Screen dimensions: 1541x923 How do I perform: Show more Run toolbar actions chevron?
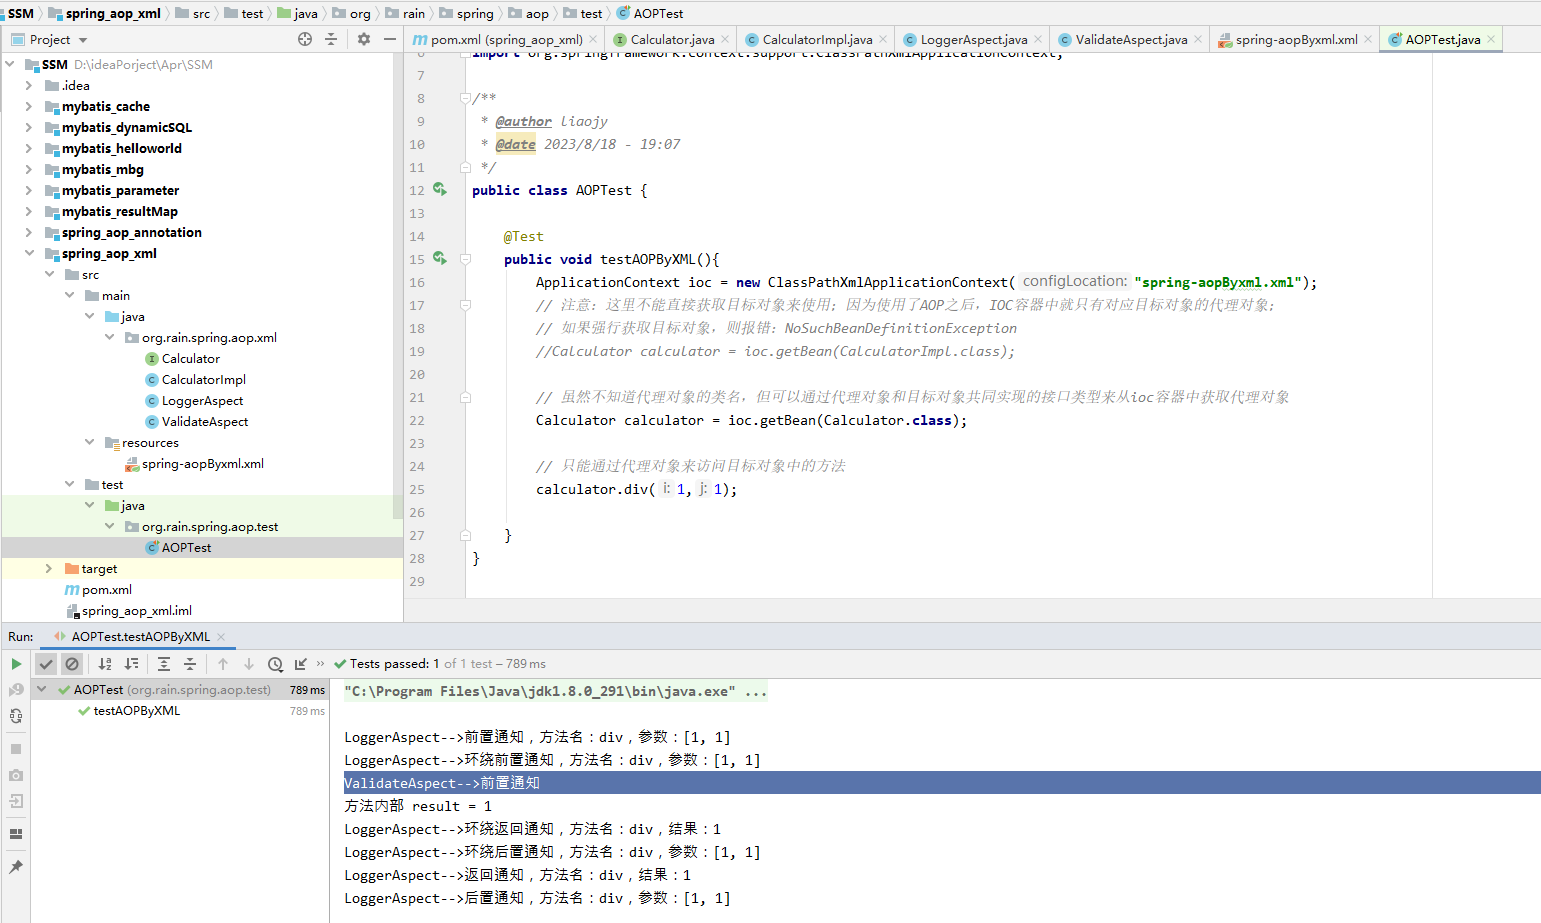(x=320, y=663)
